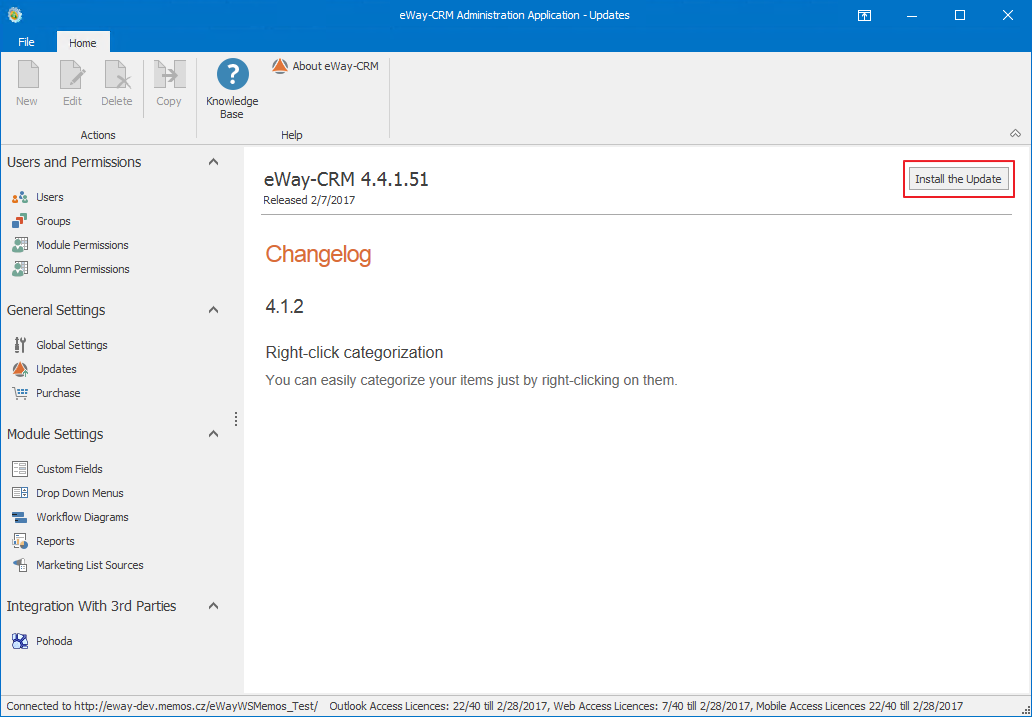Click the eWay-CRM app icon in title bar
1032x717 pixels.
14,14
